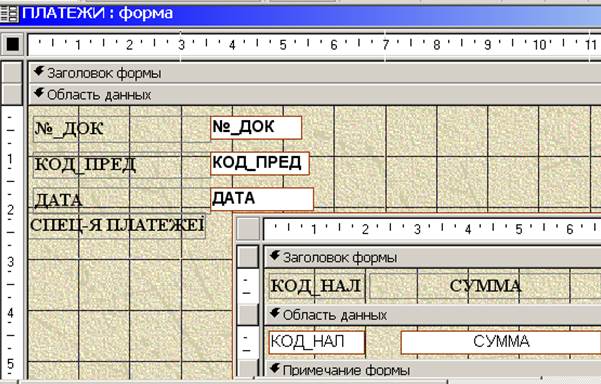Click the ДАТА text box field
Viewport: 601px width, 384px height.
pyautogui.click(x=262, y=199)
